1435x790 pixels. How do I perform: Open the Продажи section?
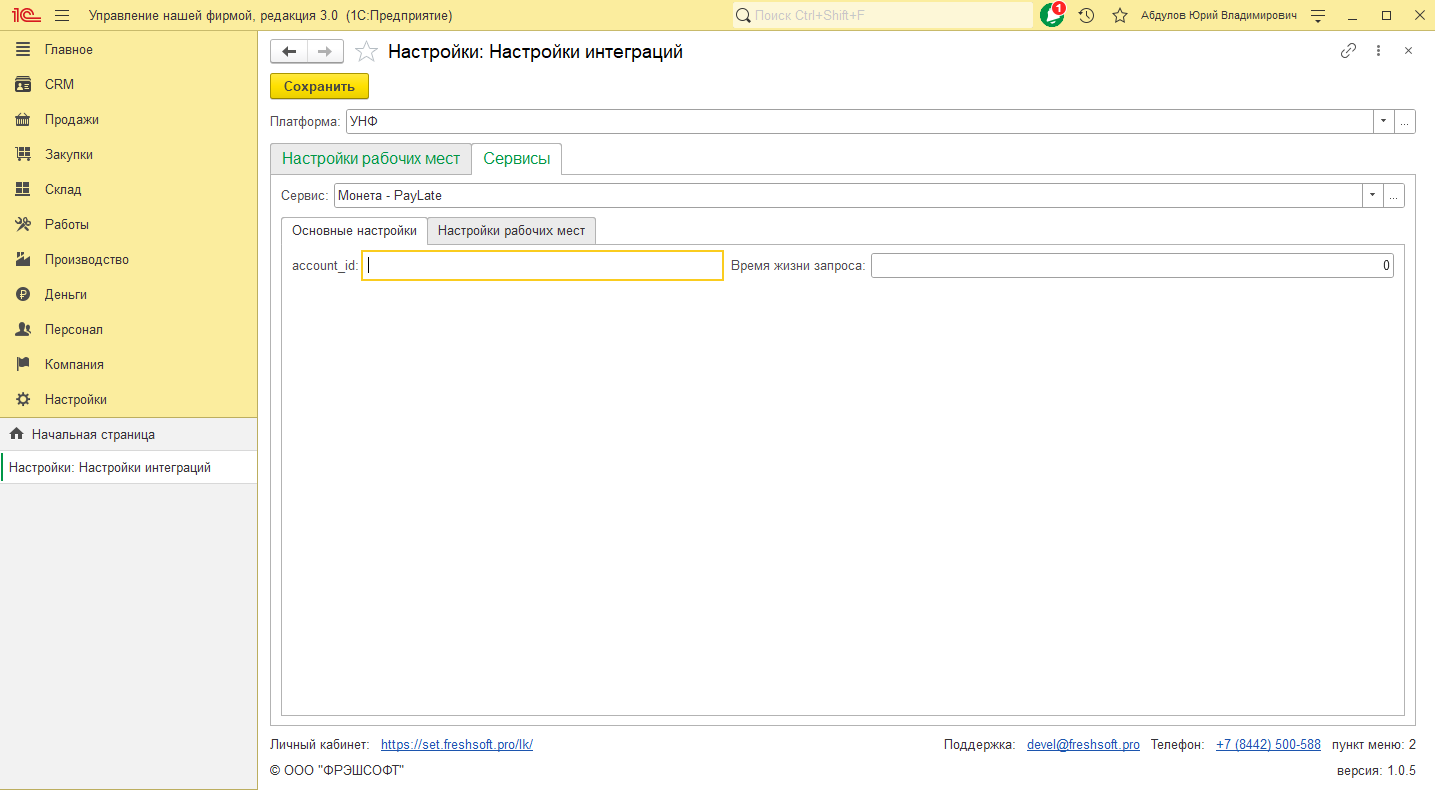pos(71,120)
